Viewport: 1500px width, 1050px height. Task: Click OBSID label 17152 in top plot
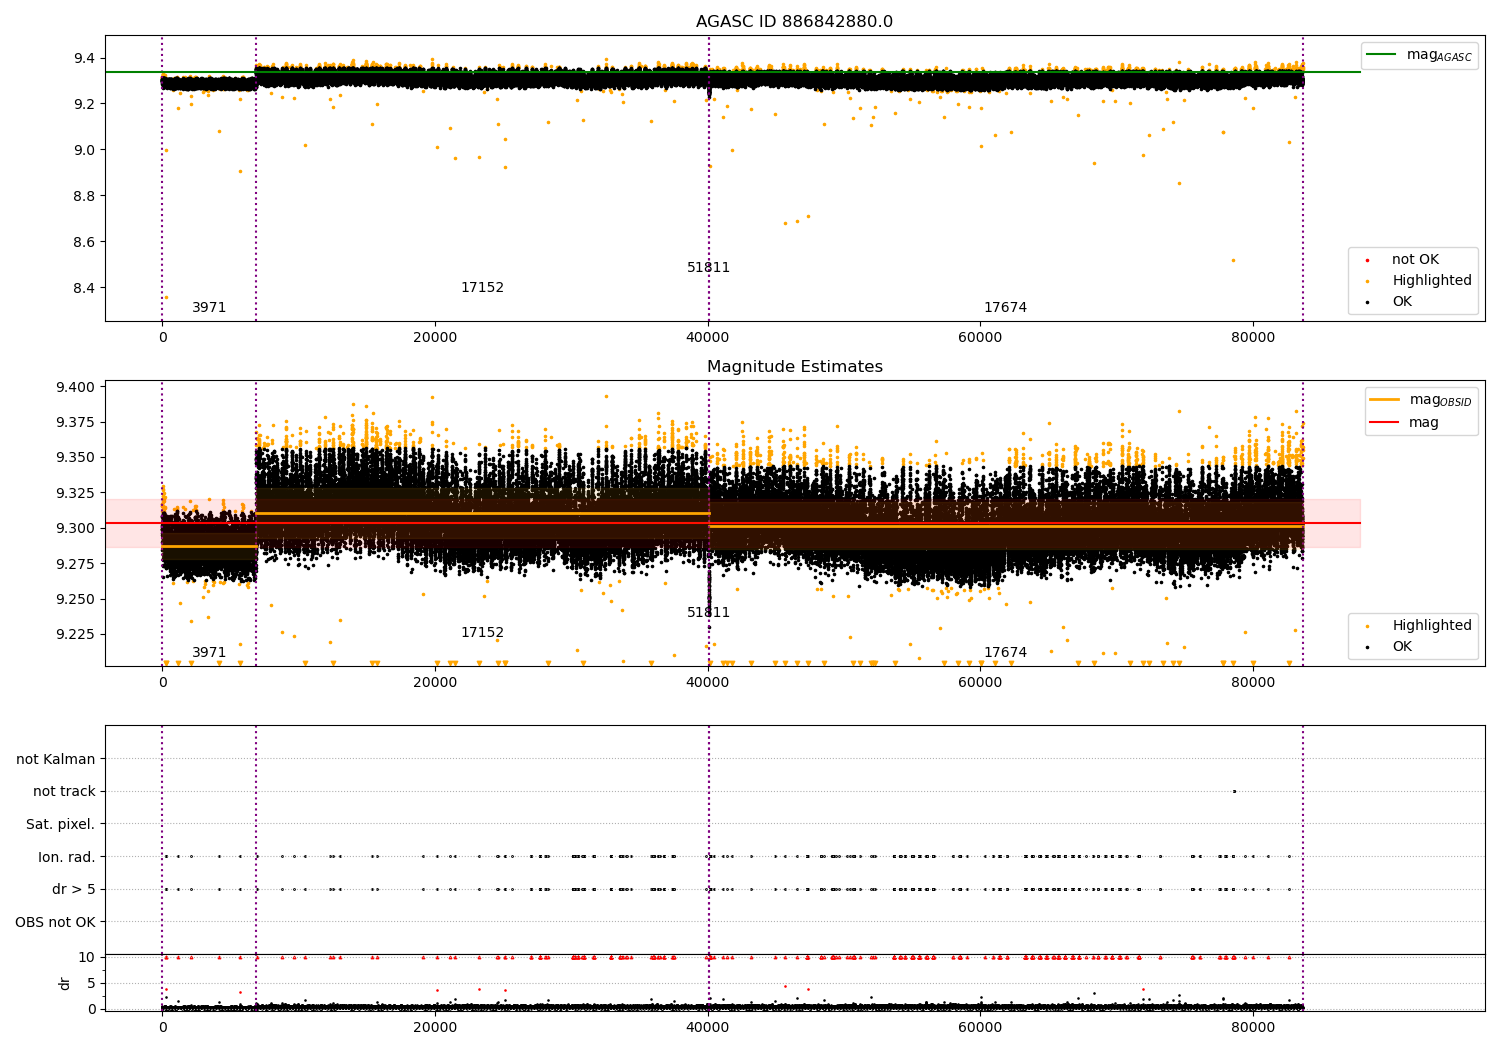482,288
